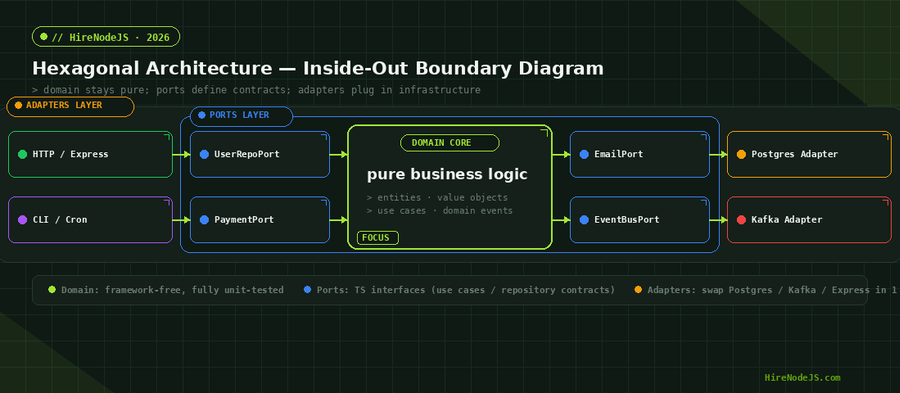Click the purple dot beside CLI / Cron
Viewport: 900px width, 393px height.
click(22, 220)
